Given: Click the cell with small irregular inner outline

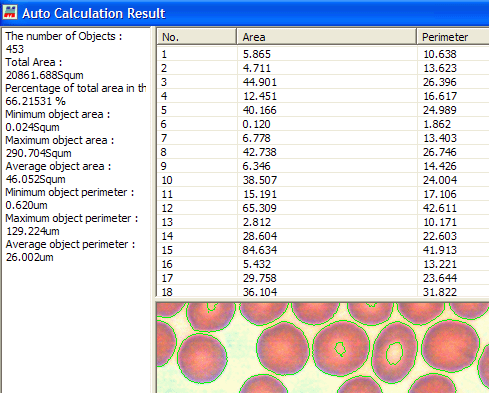Looking at the screenshot, I should [341, 347].
